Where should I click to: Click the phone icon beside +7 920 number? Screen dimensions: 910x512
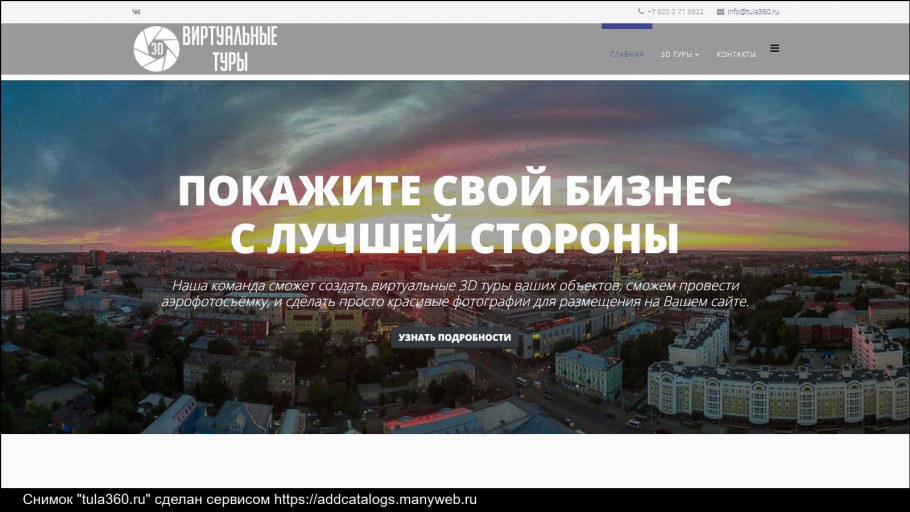coord(641,12)
